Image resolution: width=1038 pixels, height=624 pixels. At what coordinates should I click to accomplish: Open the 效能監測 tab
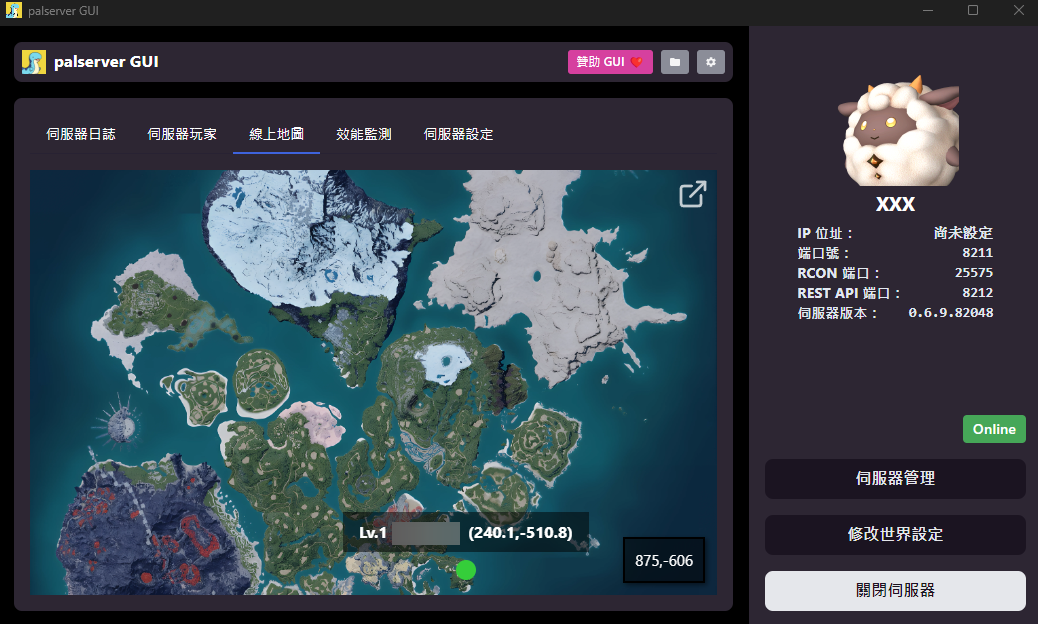click(x=363, y=134)
